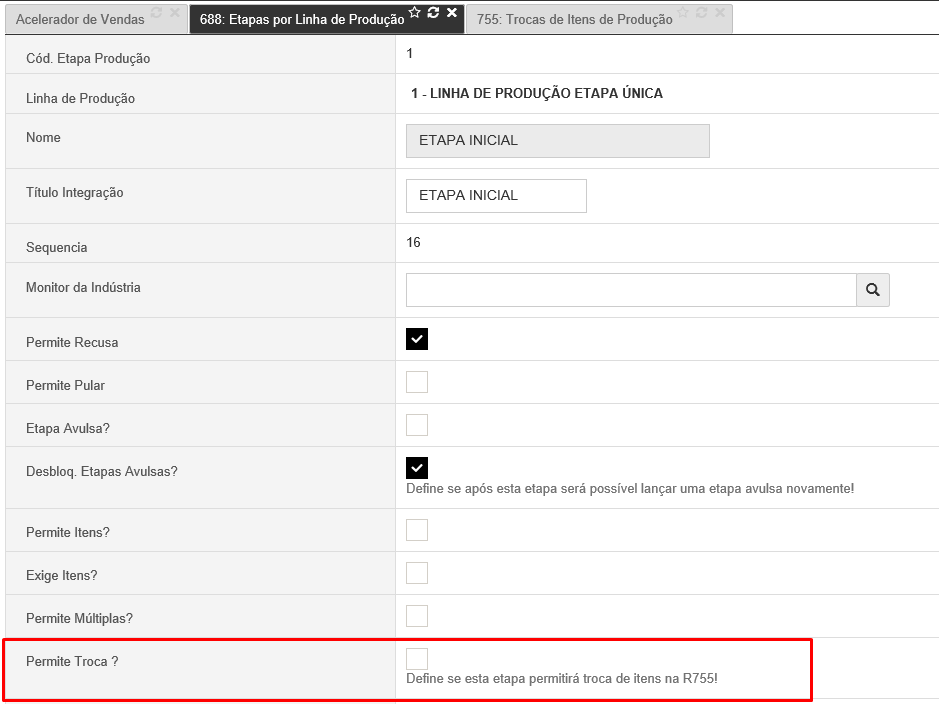
Task: Click the Monitor da Indústria label
Action: tap(83, 287)
